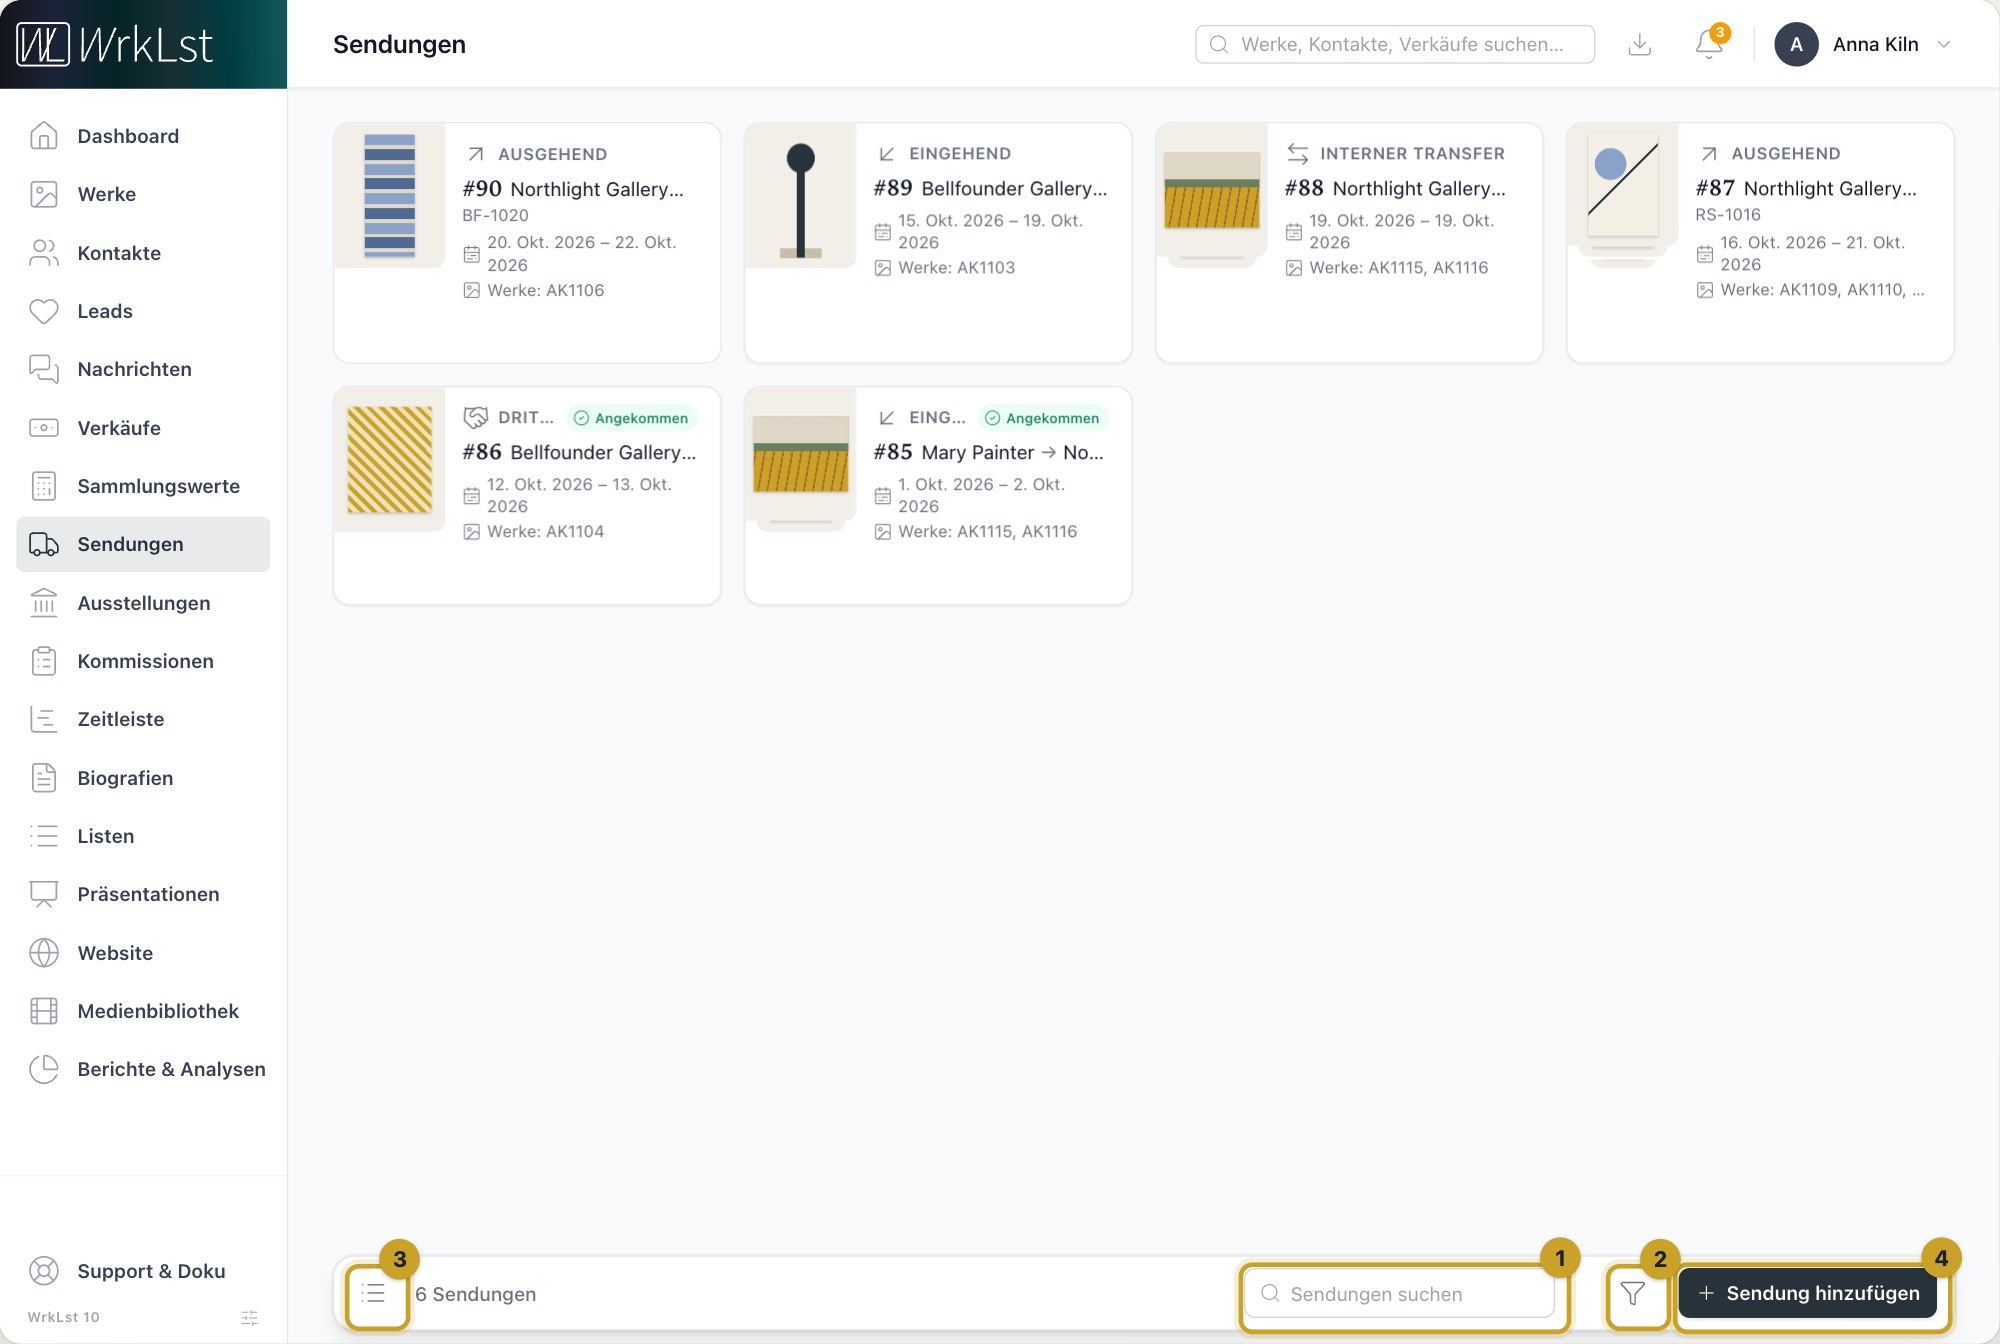Image resolution: width=2000 pixels, height=1344 pixels.
Task: Click the download icon in header
Action: click(x=1639, y=44)
